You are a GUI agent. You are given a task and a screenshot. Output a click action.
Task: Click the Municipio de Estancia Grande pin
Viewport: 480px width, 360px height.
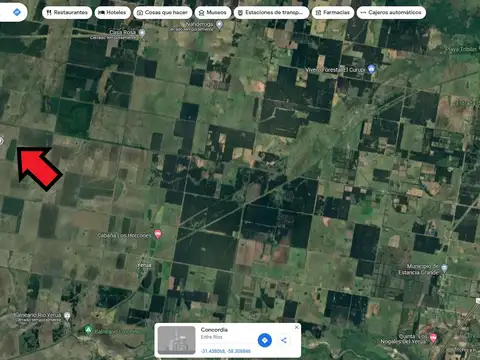444,268
